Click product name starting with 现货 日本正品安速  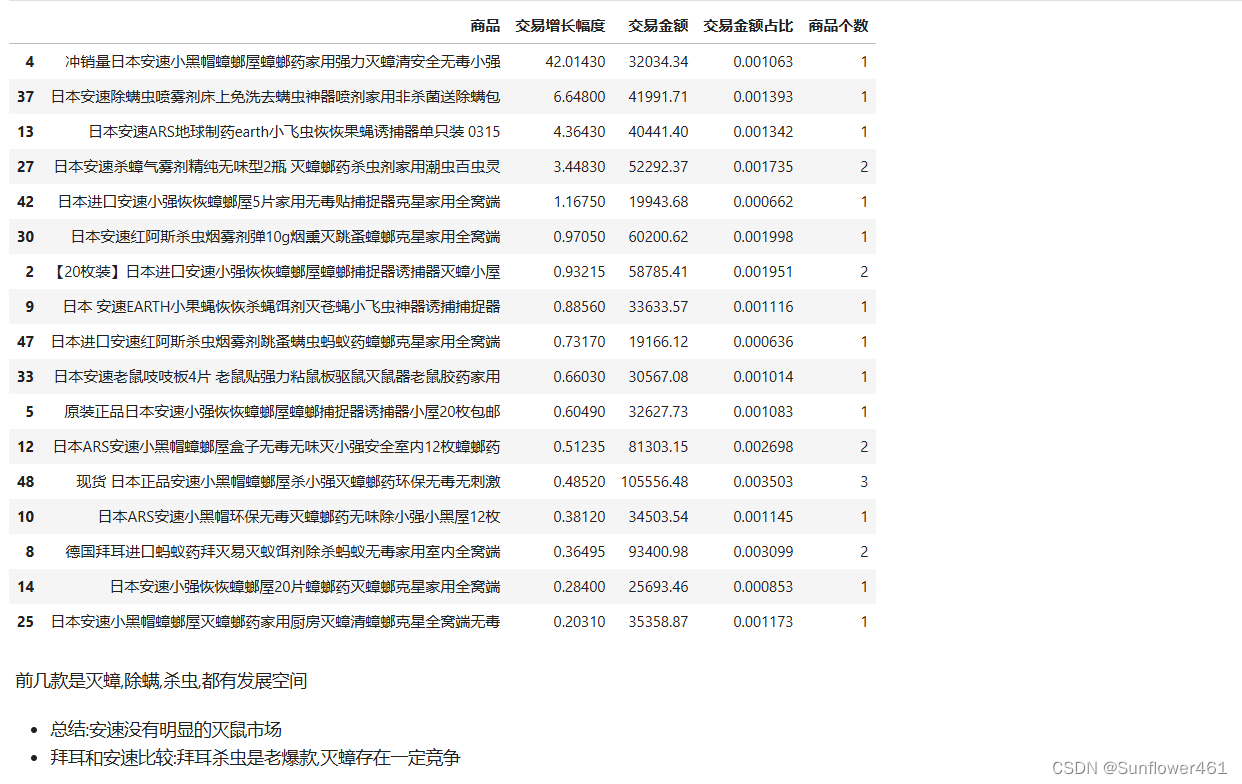(289, 482)
